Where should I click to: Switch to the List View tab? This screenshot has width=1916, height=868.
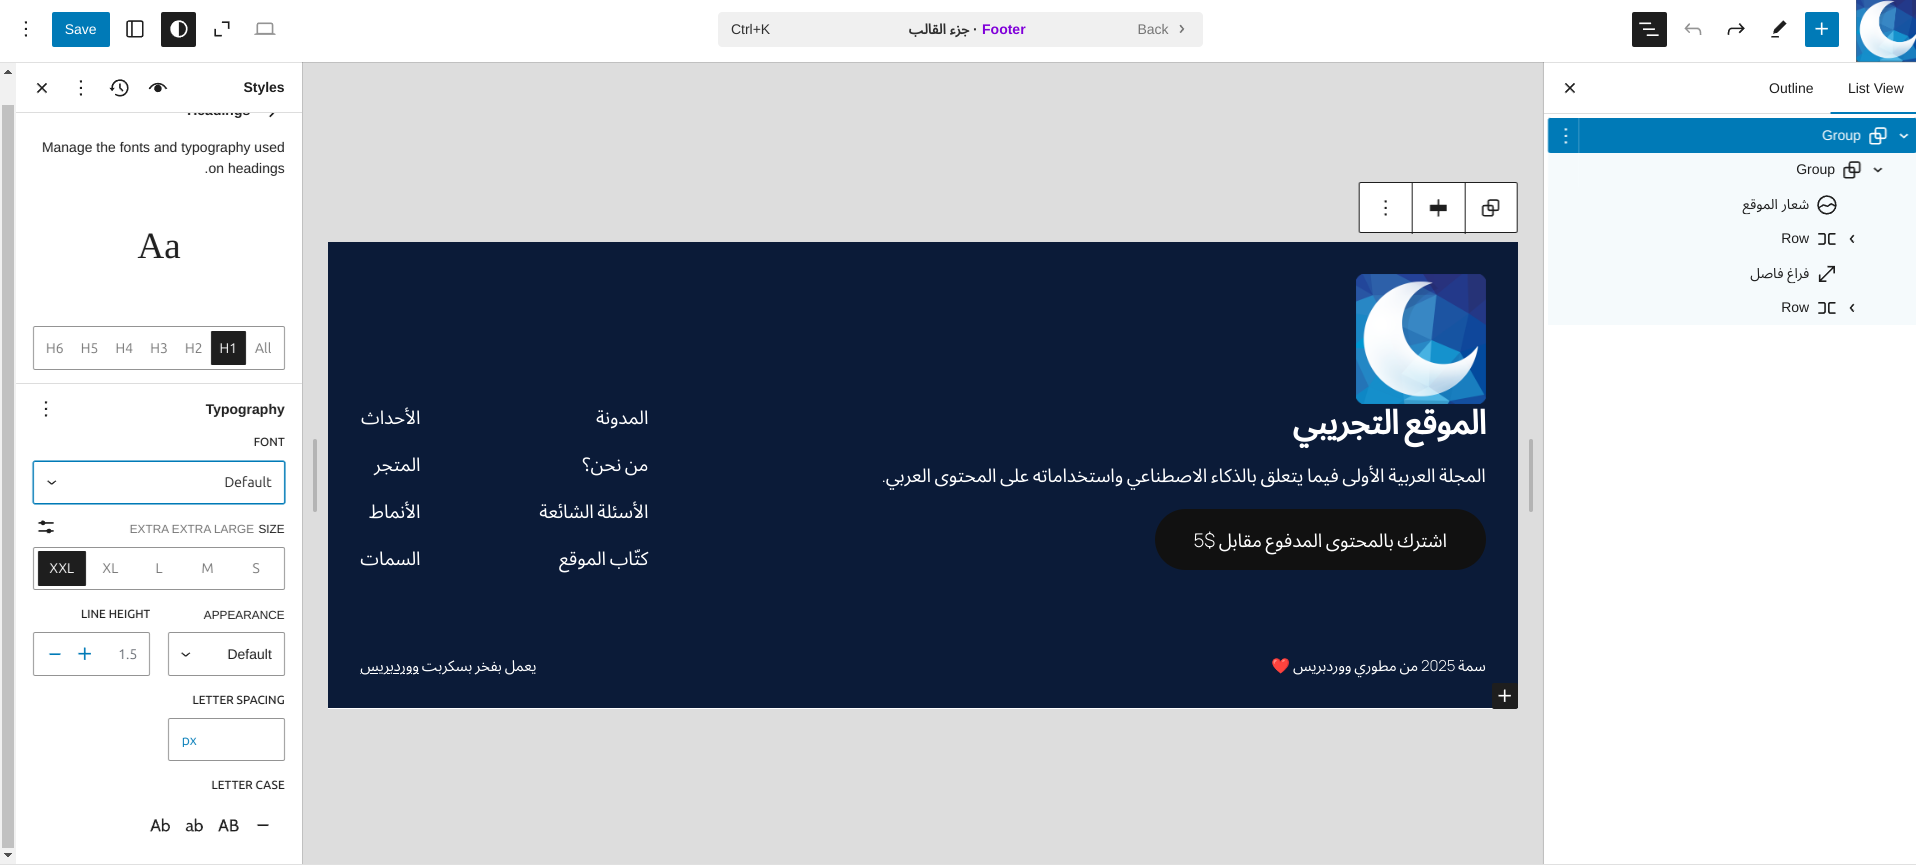(1875, 88)
